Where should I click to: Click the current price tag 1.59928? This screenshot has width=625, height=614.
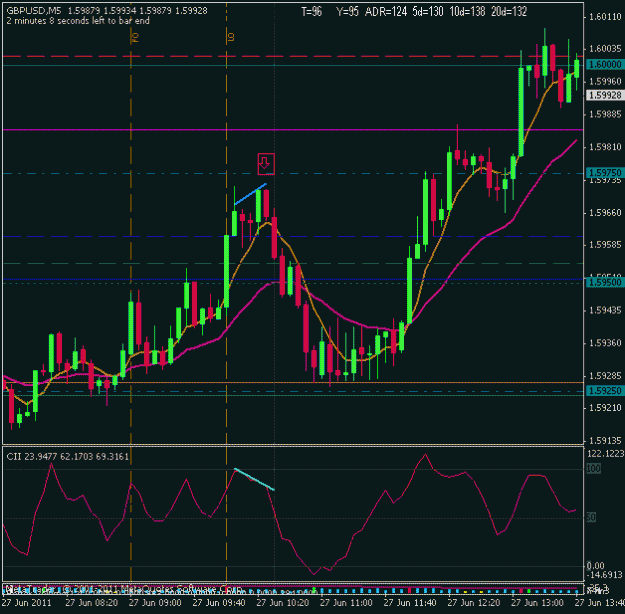tap(605, 95)
